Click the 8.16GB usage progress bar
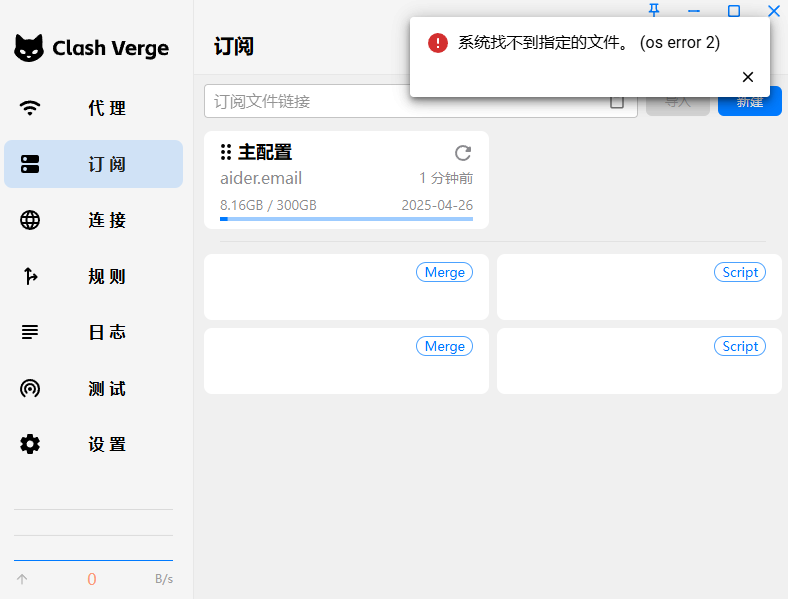Screen dimensions: 788x599 (346, 218)
